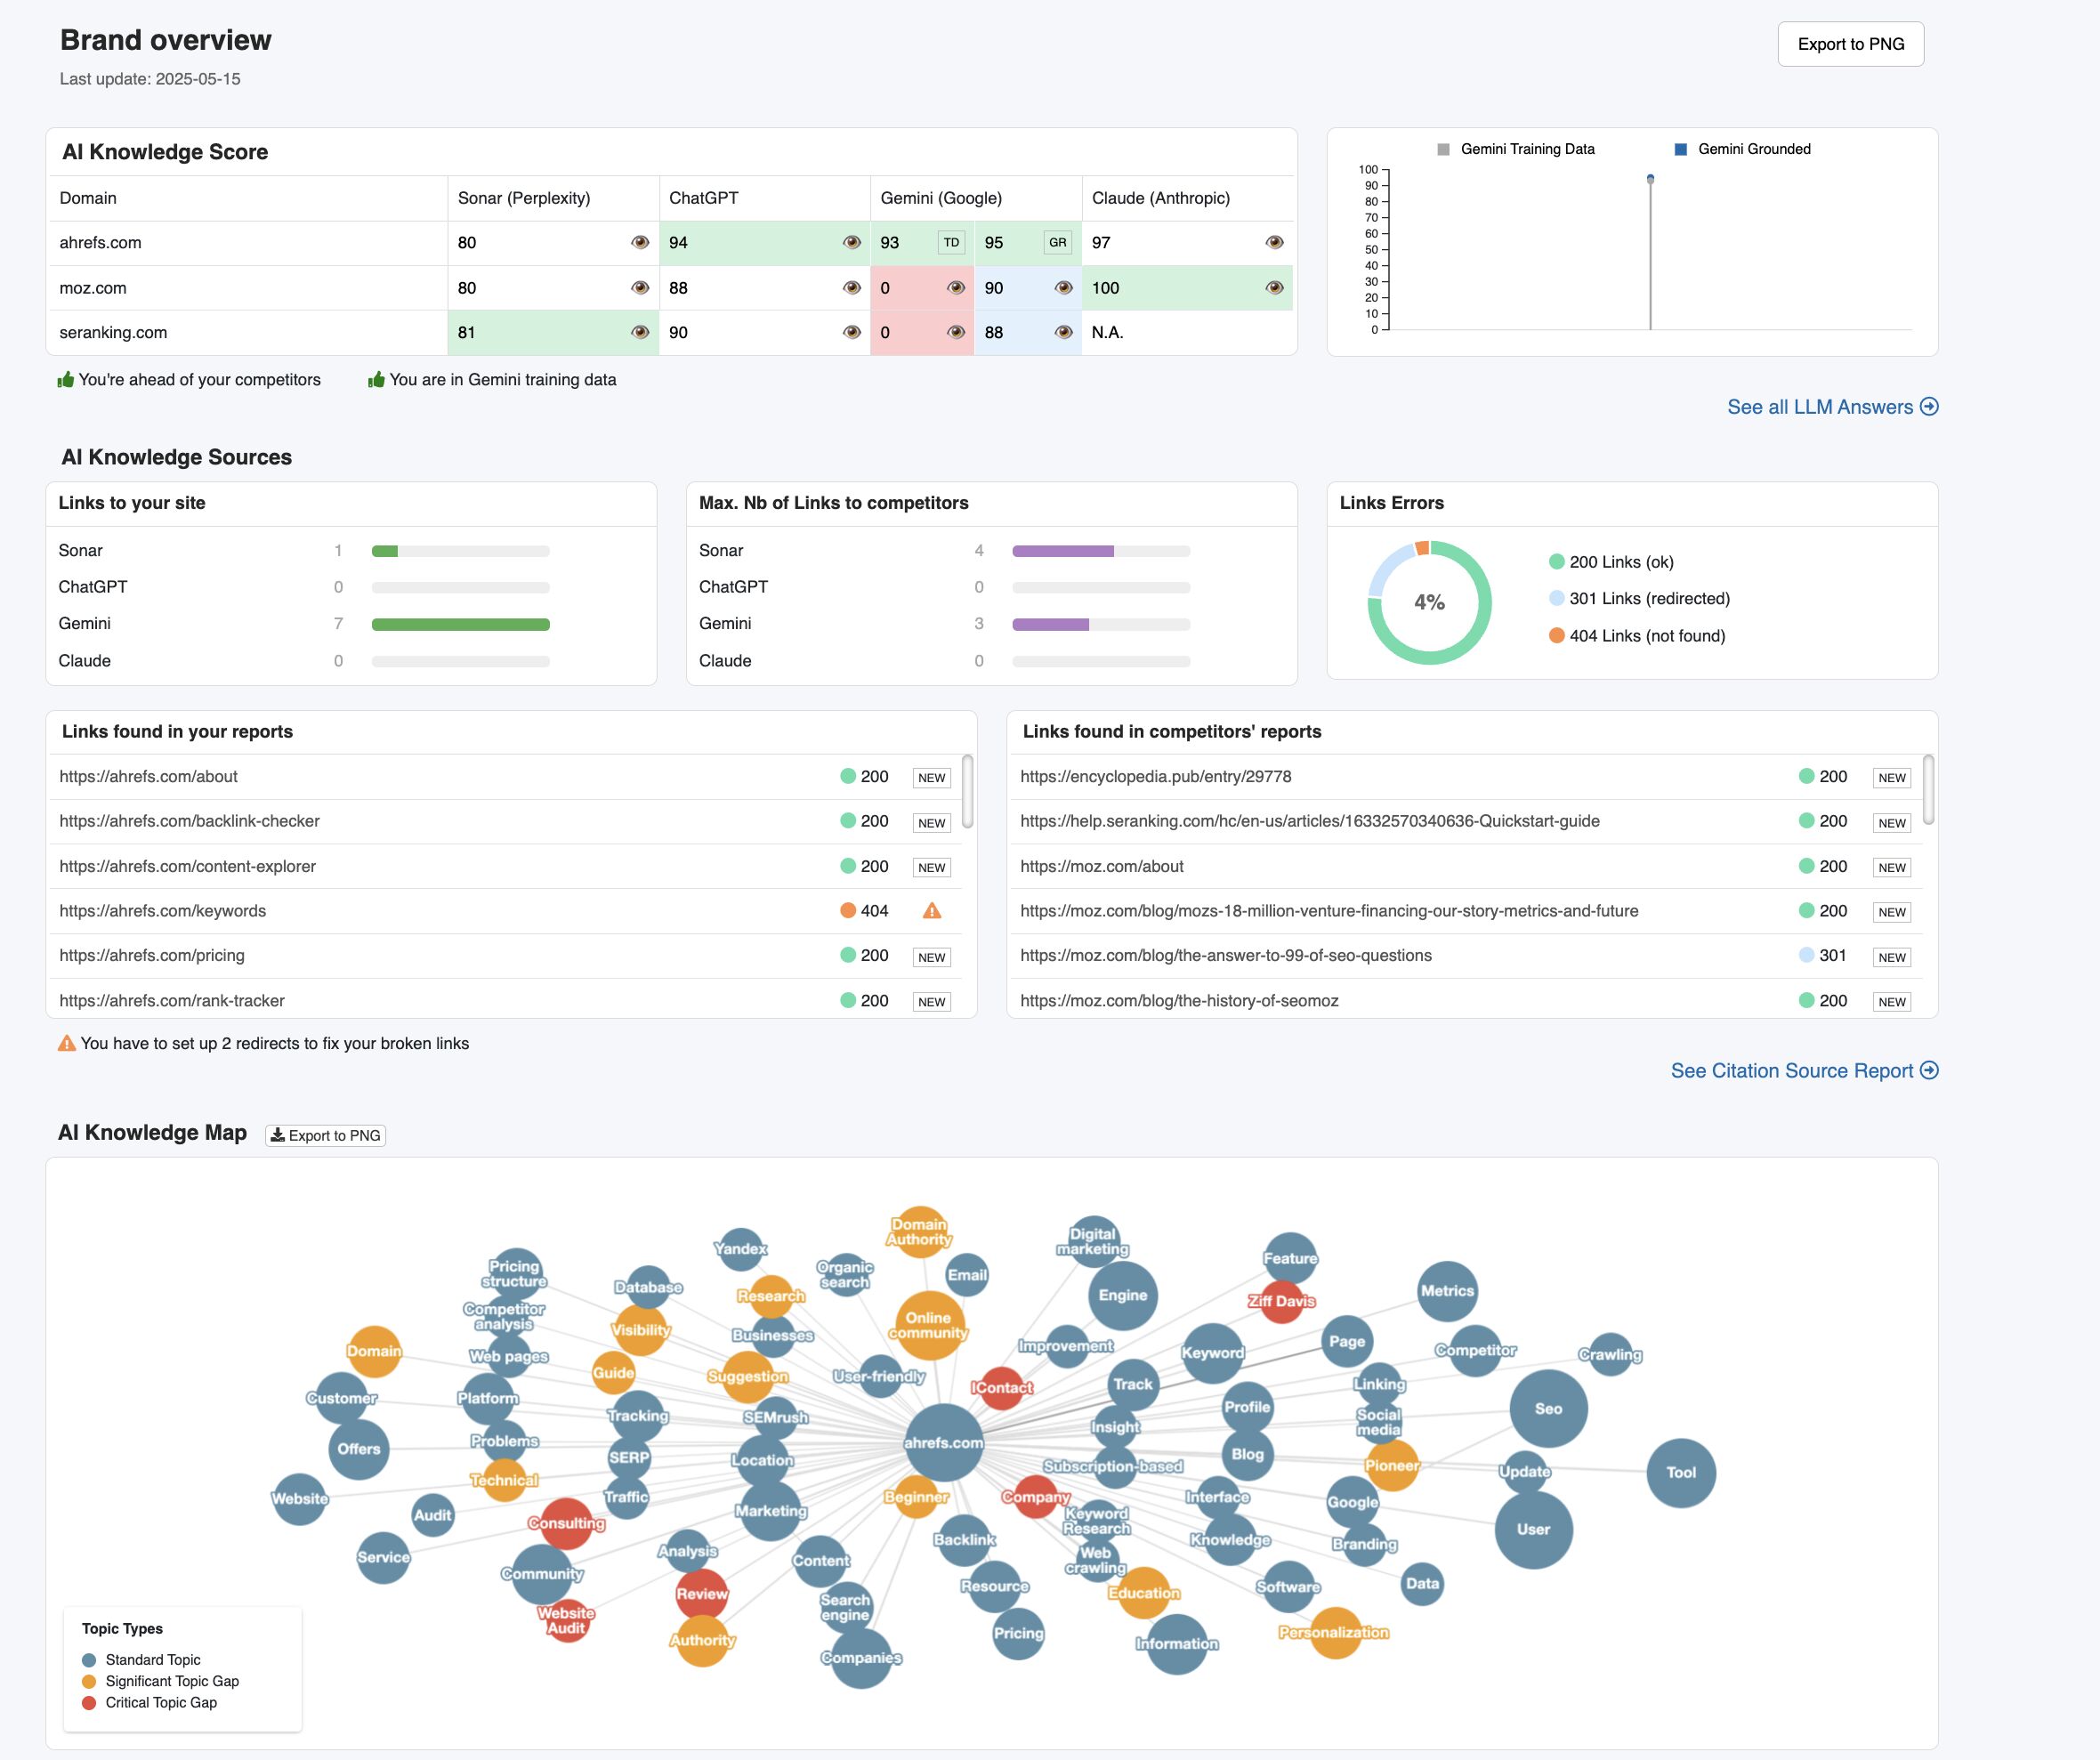2100x1760 pixels.
Task: Click eye icon for moz.com ChatGPT score
Action: click(852, 288)
